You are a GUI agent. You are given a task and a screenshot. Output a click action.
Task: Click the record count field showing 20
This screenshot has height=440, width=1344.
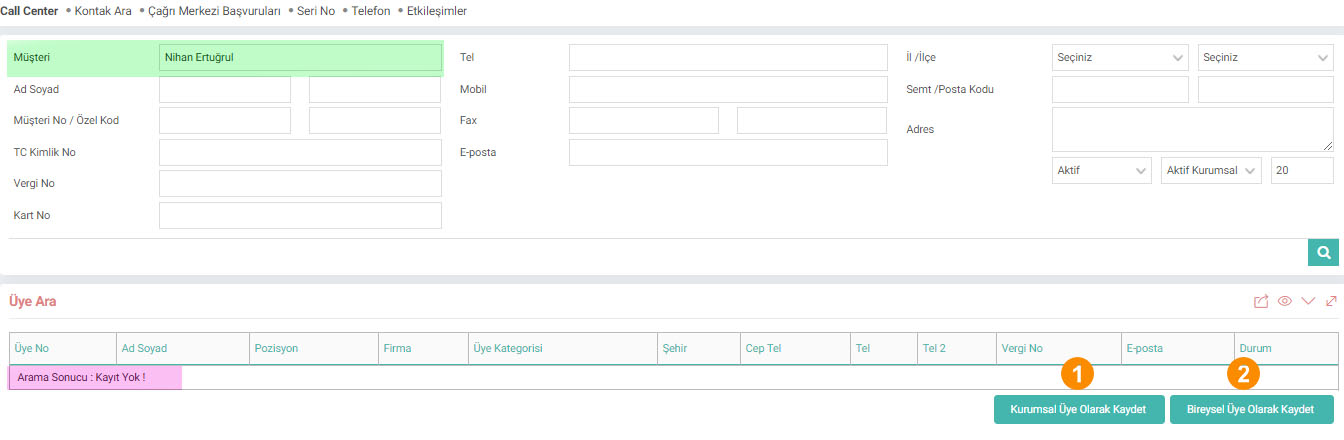(x=1302, y=171)
